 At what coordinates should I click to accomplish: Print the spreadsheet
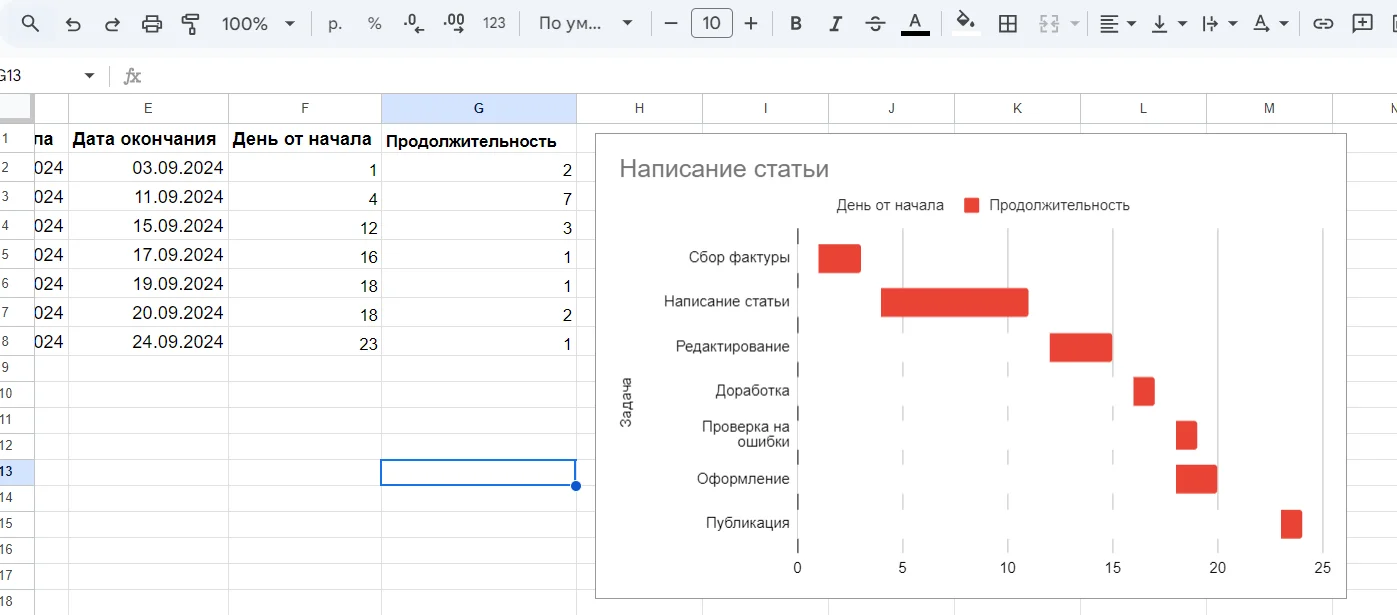pos(152,24)
